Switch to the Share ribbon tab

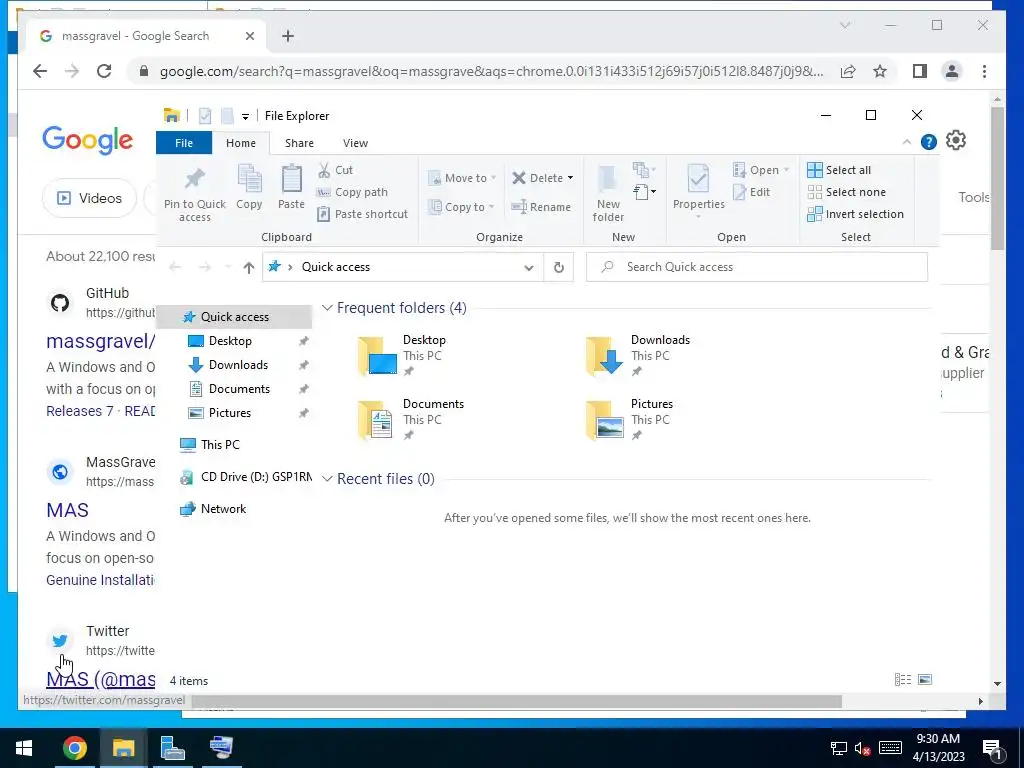point(299,143)
